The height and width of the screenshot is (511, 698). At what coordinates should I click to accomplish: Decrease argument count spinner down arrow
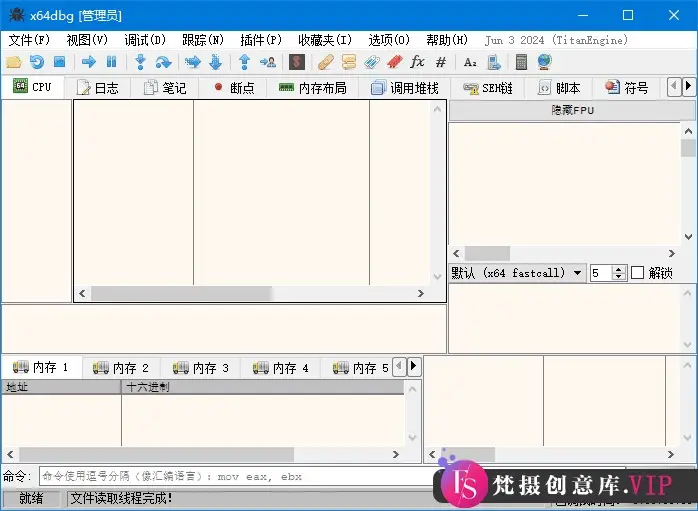(x=619, y=276)
